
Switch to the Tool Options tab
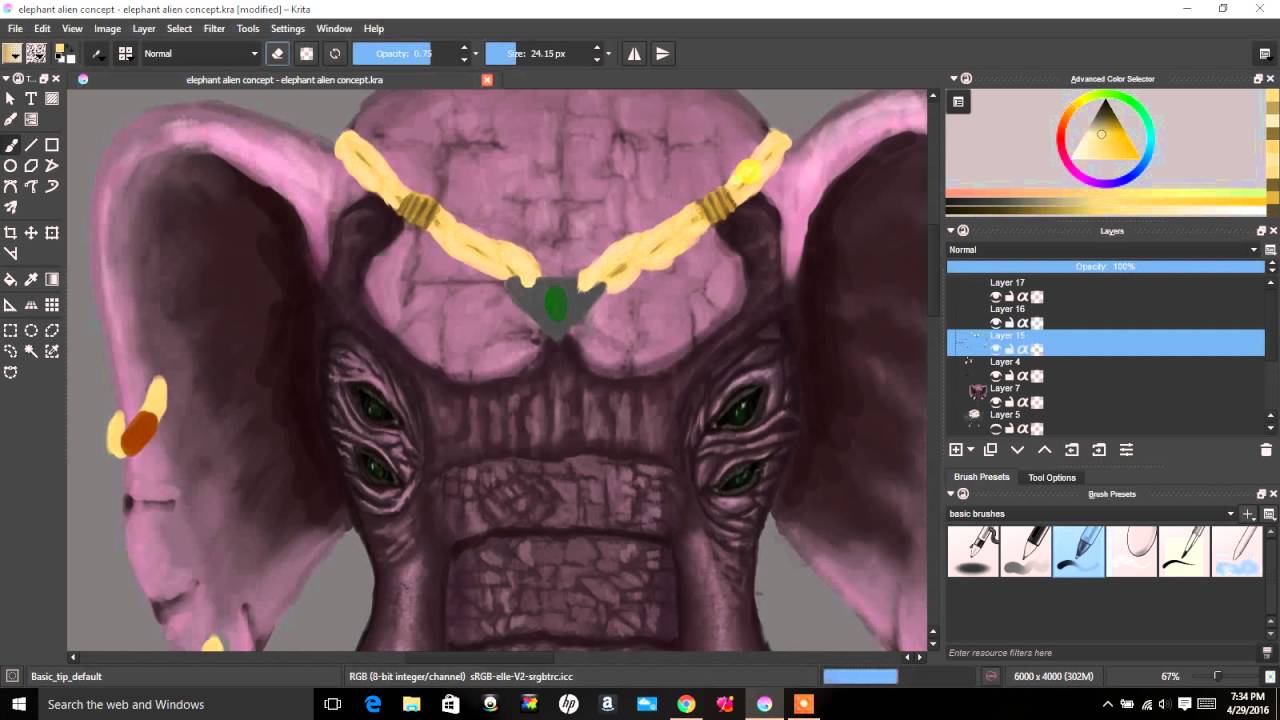(x=1052, y=477)
